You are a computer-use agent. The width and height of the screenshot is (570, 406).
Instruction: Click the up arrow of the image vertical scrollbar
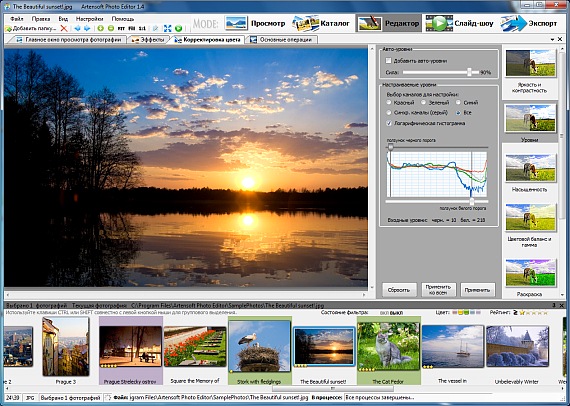(x=372, y=48)
